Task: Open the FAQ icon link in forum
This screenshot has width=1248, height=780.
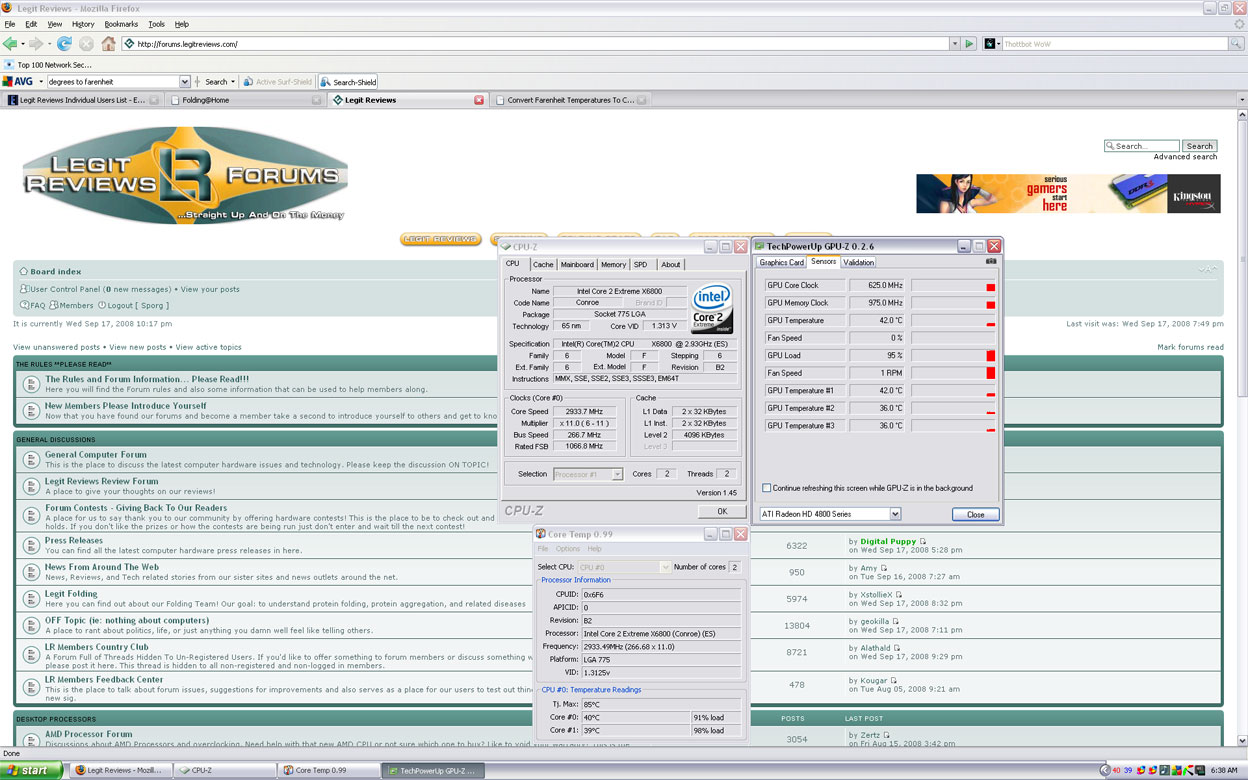Action: coord(32,305)
